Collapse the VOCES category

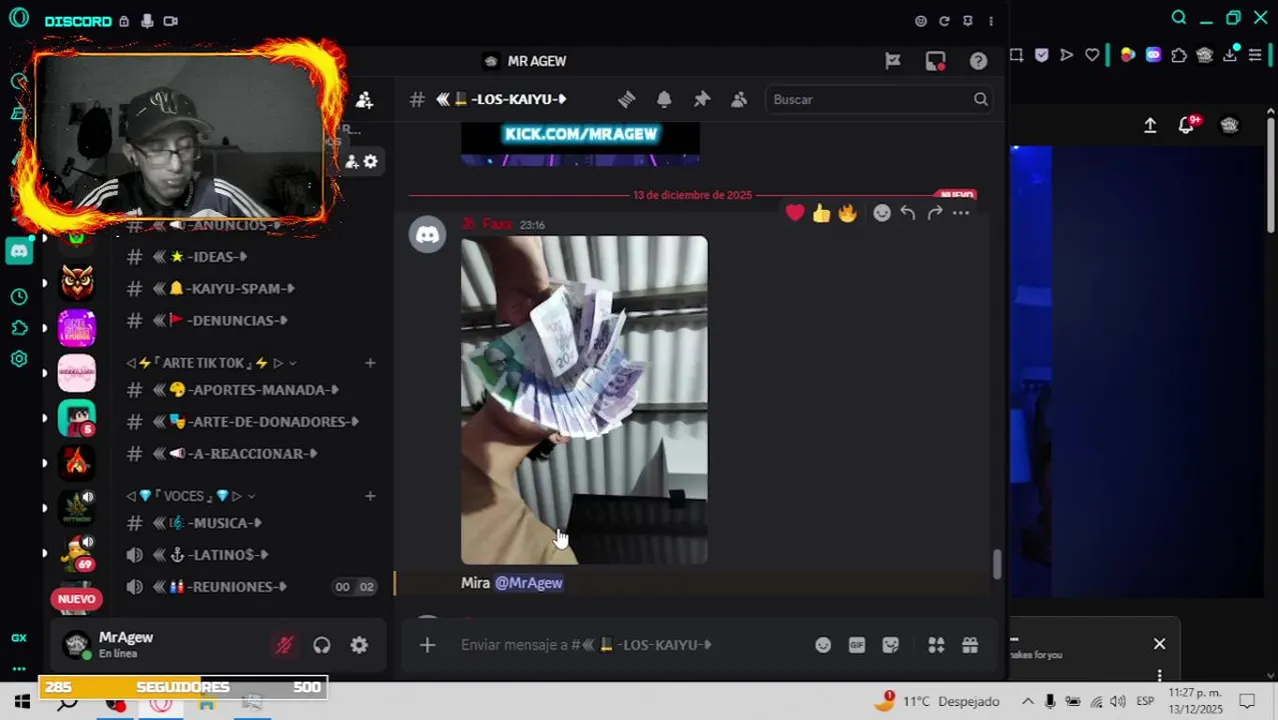191,496
